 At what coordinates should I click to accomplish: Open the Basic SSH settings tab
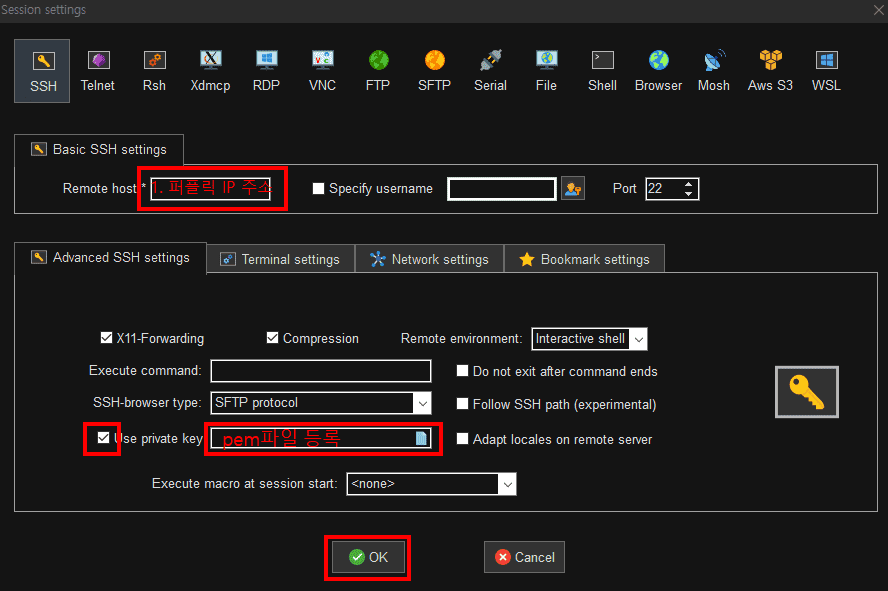pos(99,149)
